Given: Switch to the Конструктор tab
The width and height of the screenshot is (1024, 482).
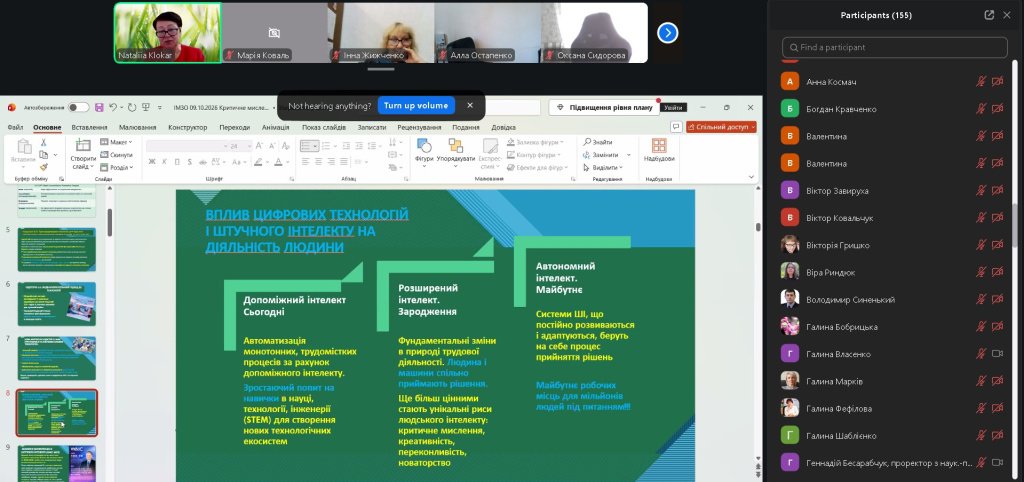Looking at the screenshot, I should click(x=187, y=127).
